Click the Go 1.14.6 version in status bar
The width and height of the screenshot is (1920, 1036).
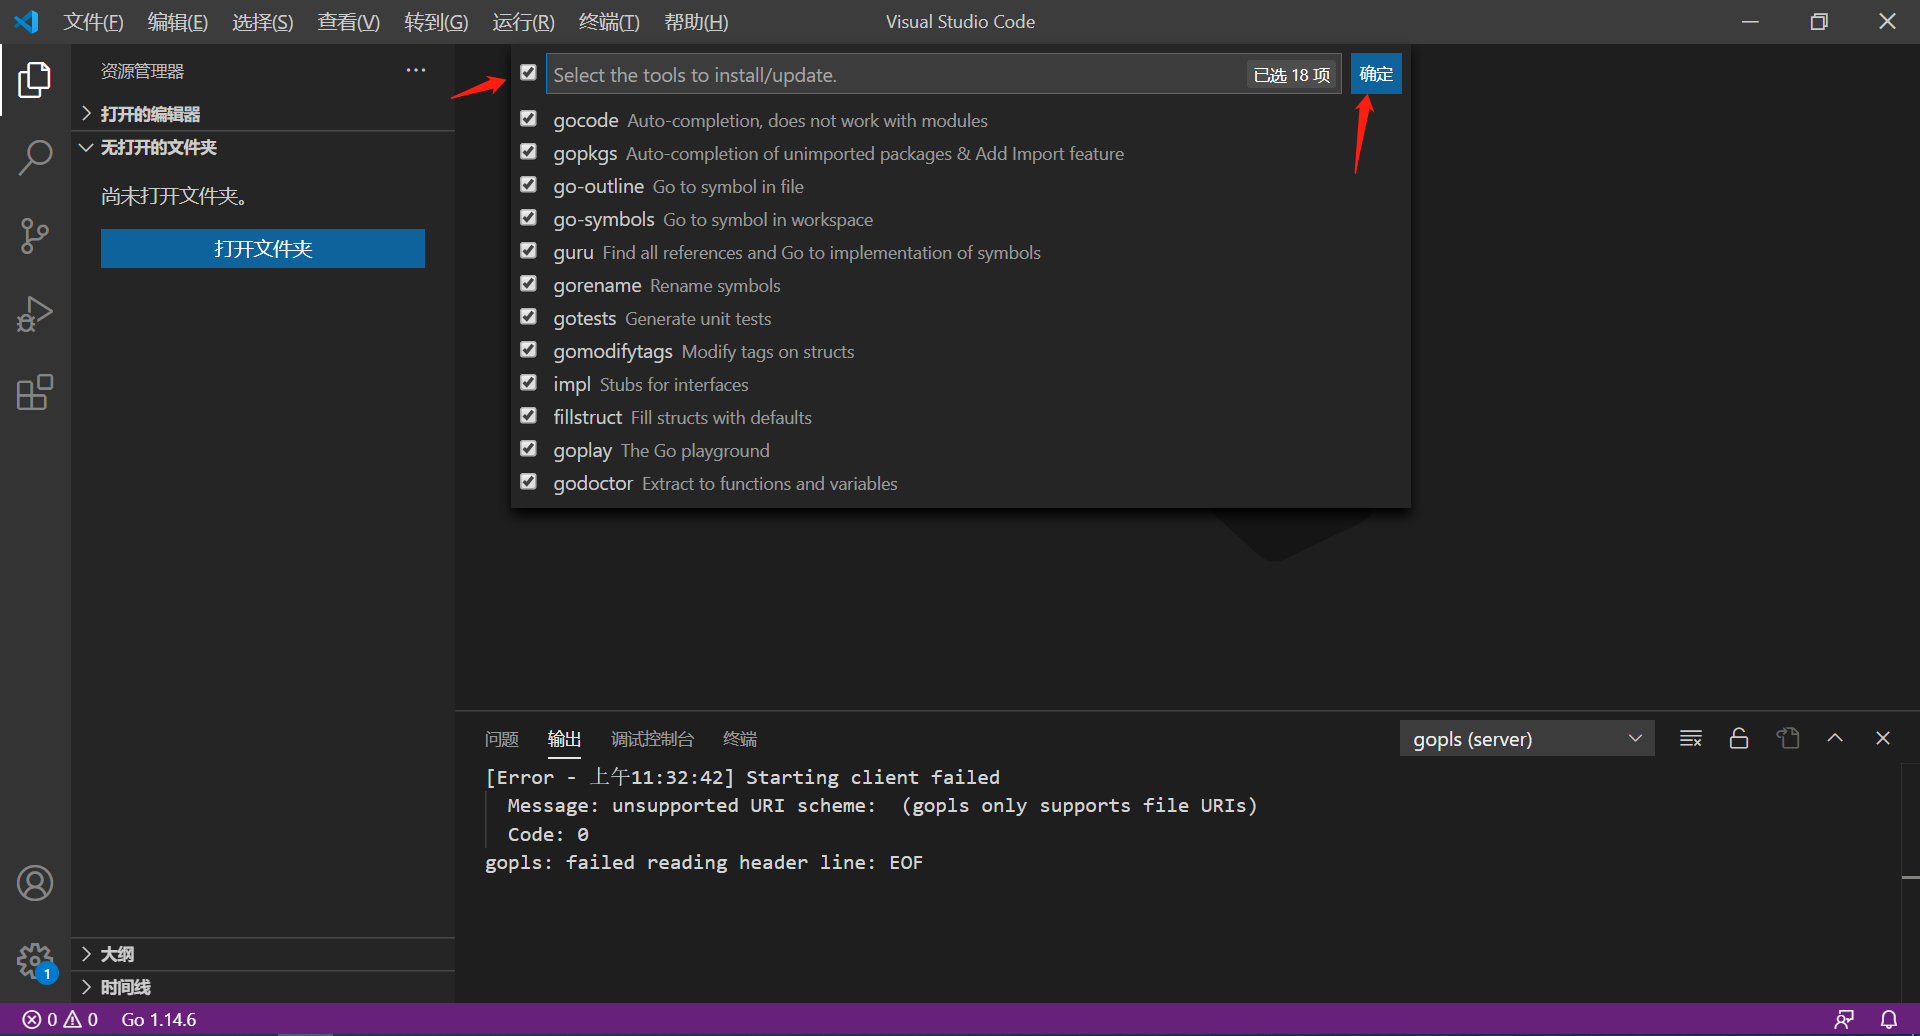click(159, 1019)
